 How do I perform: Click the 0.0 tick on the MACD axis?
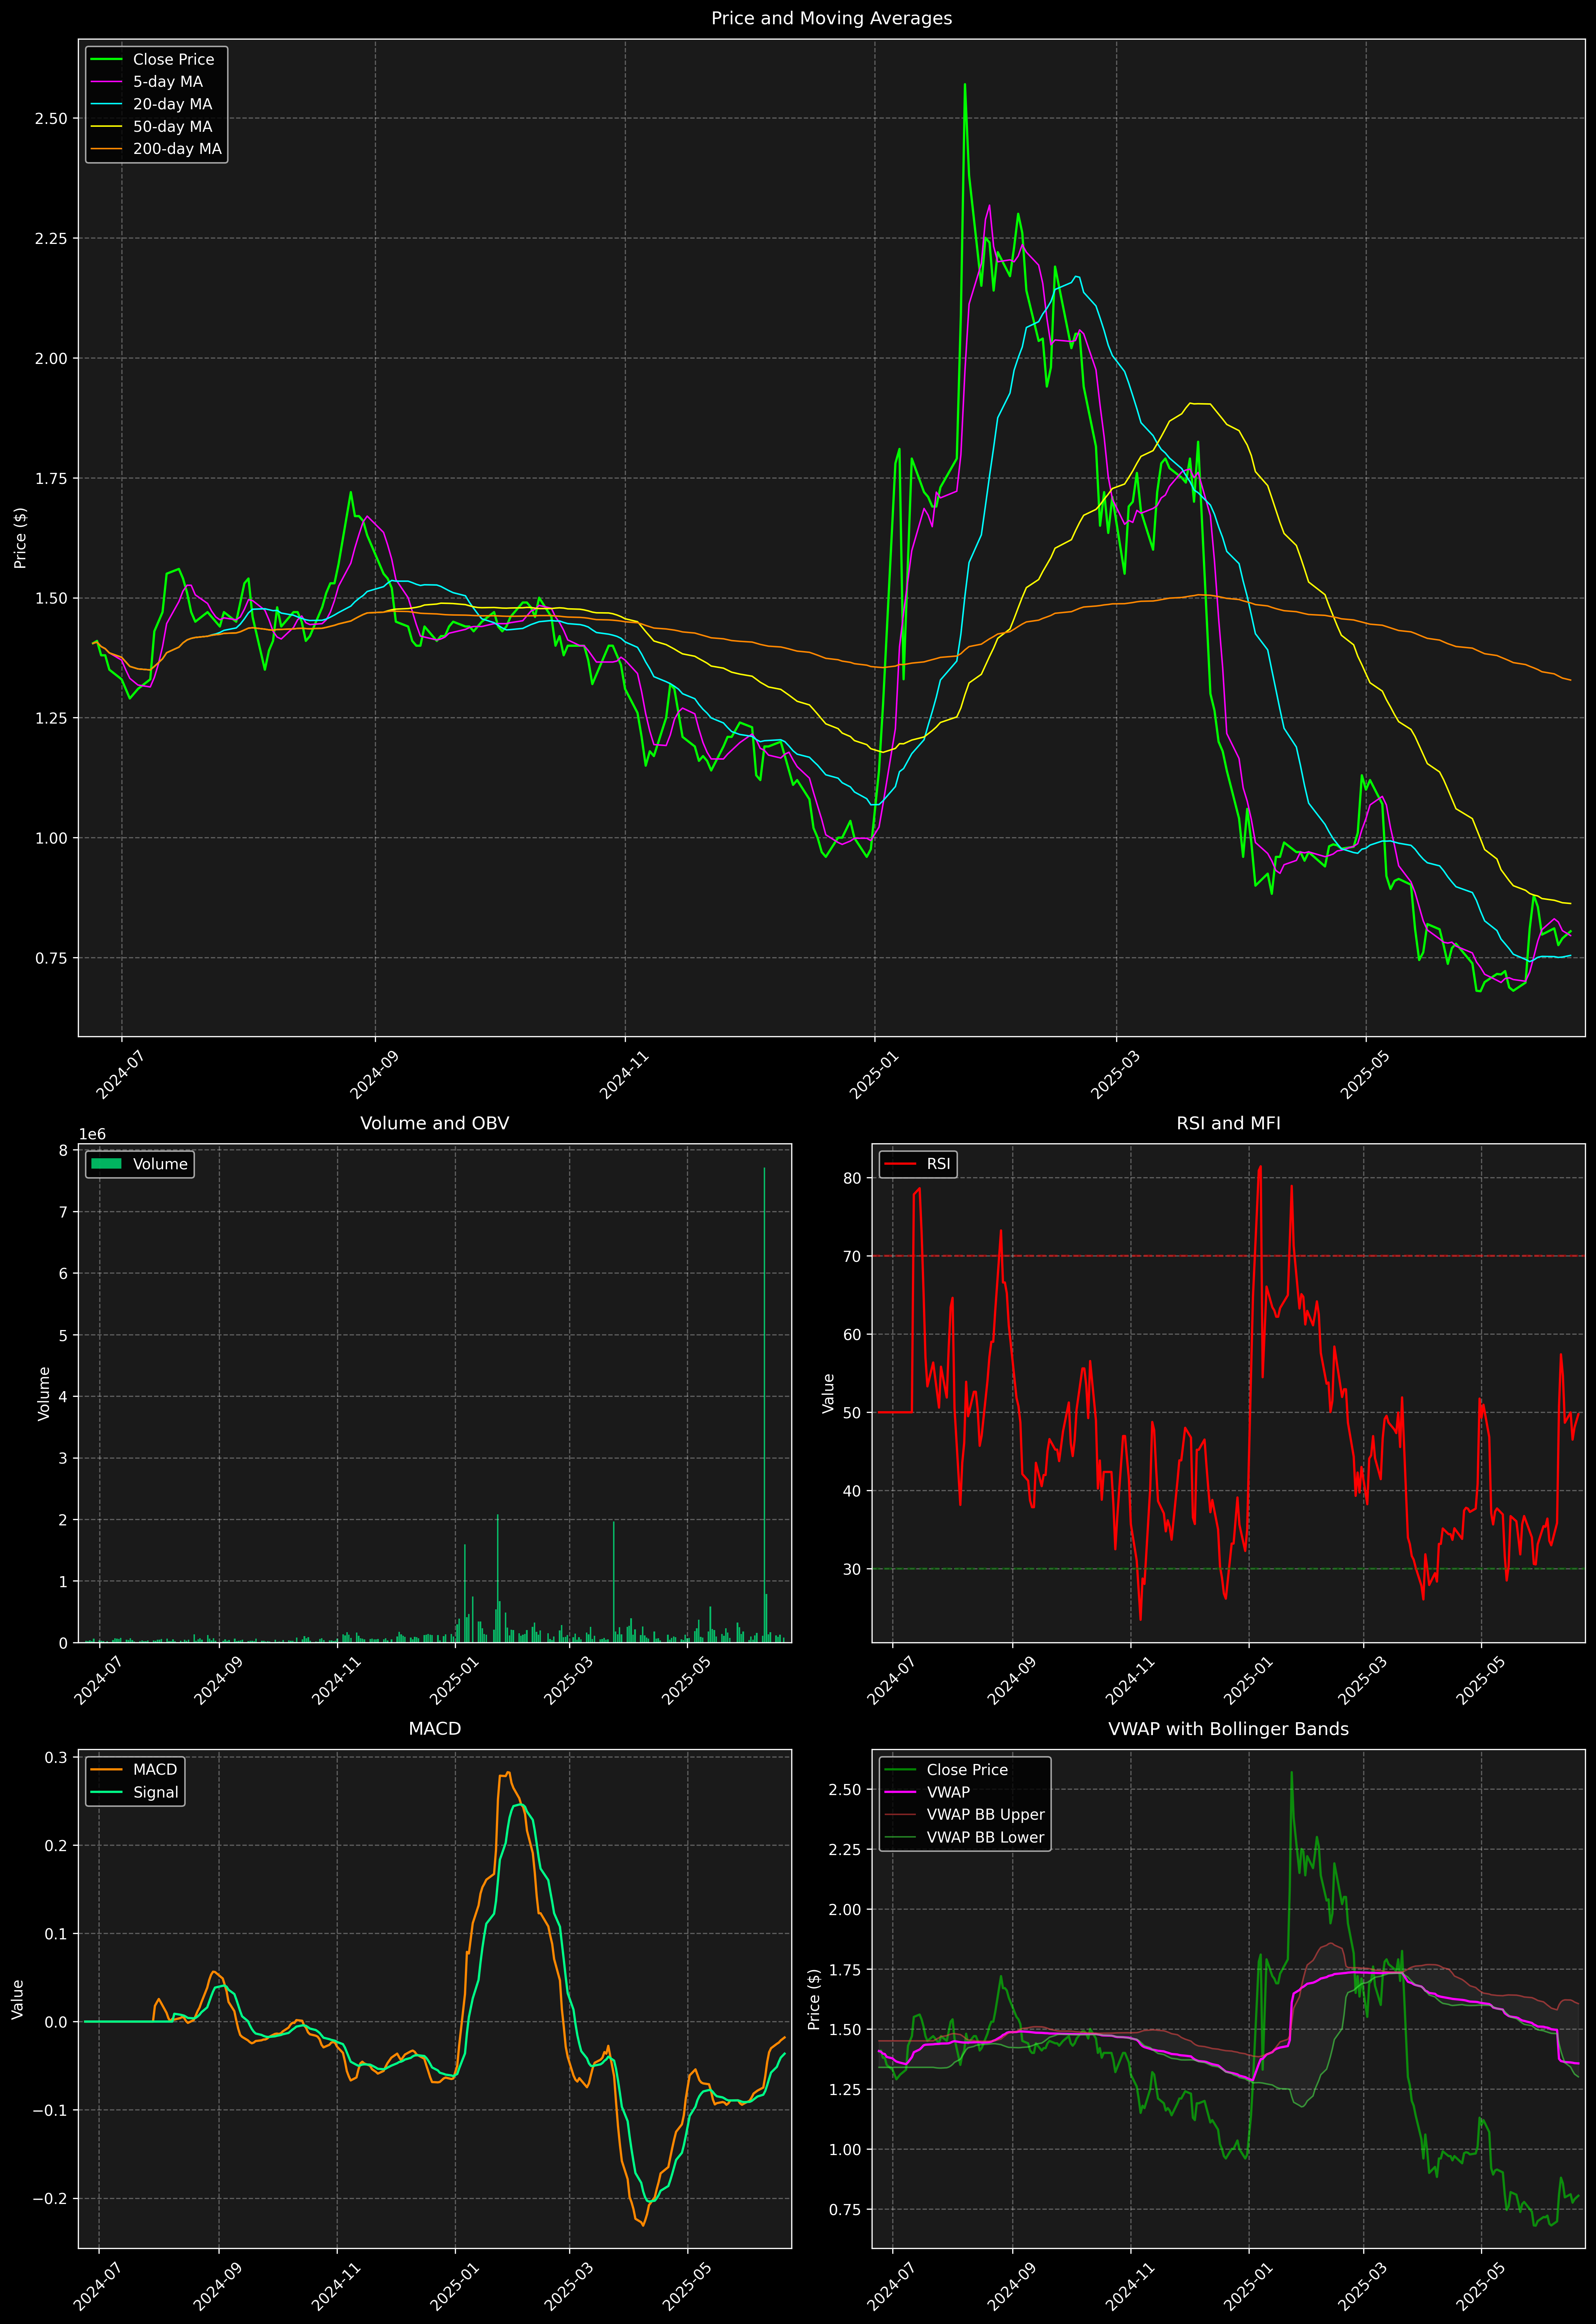click(57, 2022)
